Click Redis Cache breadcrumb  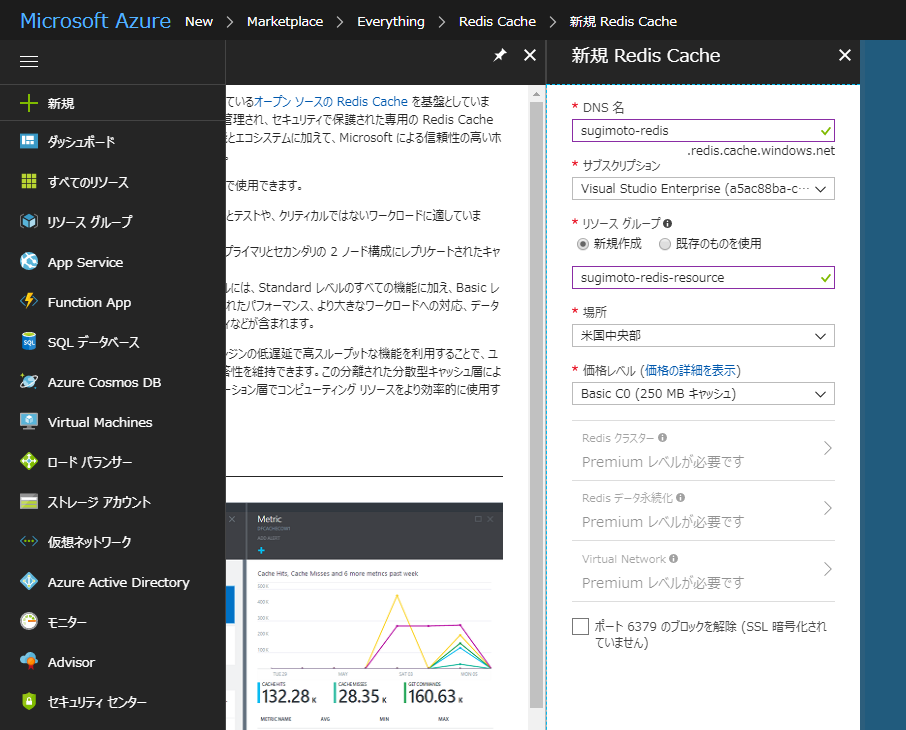click(x=497, y=21)
